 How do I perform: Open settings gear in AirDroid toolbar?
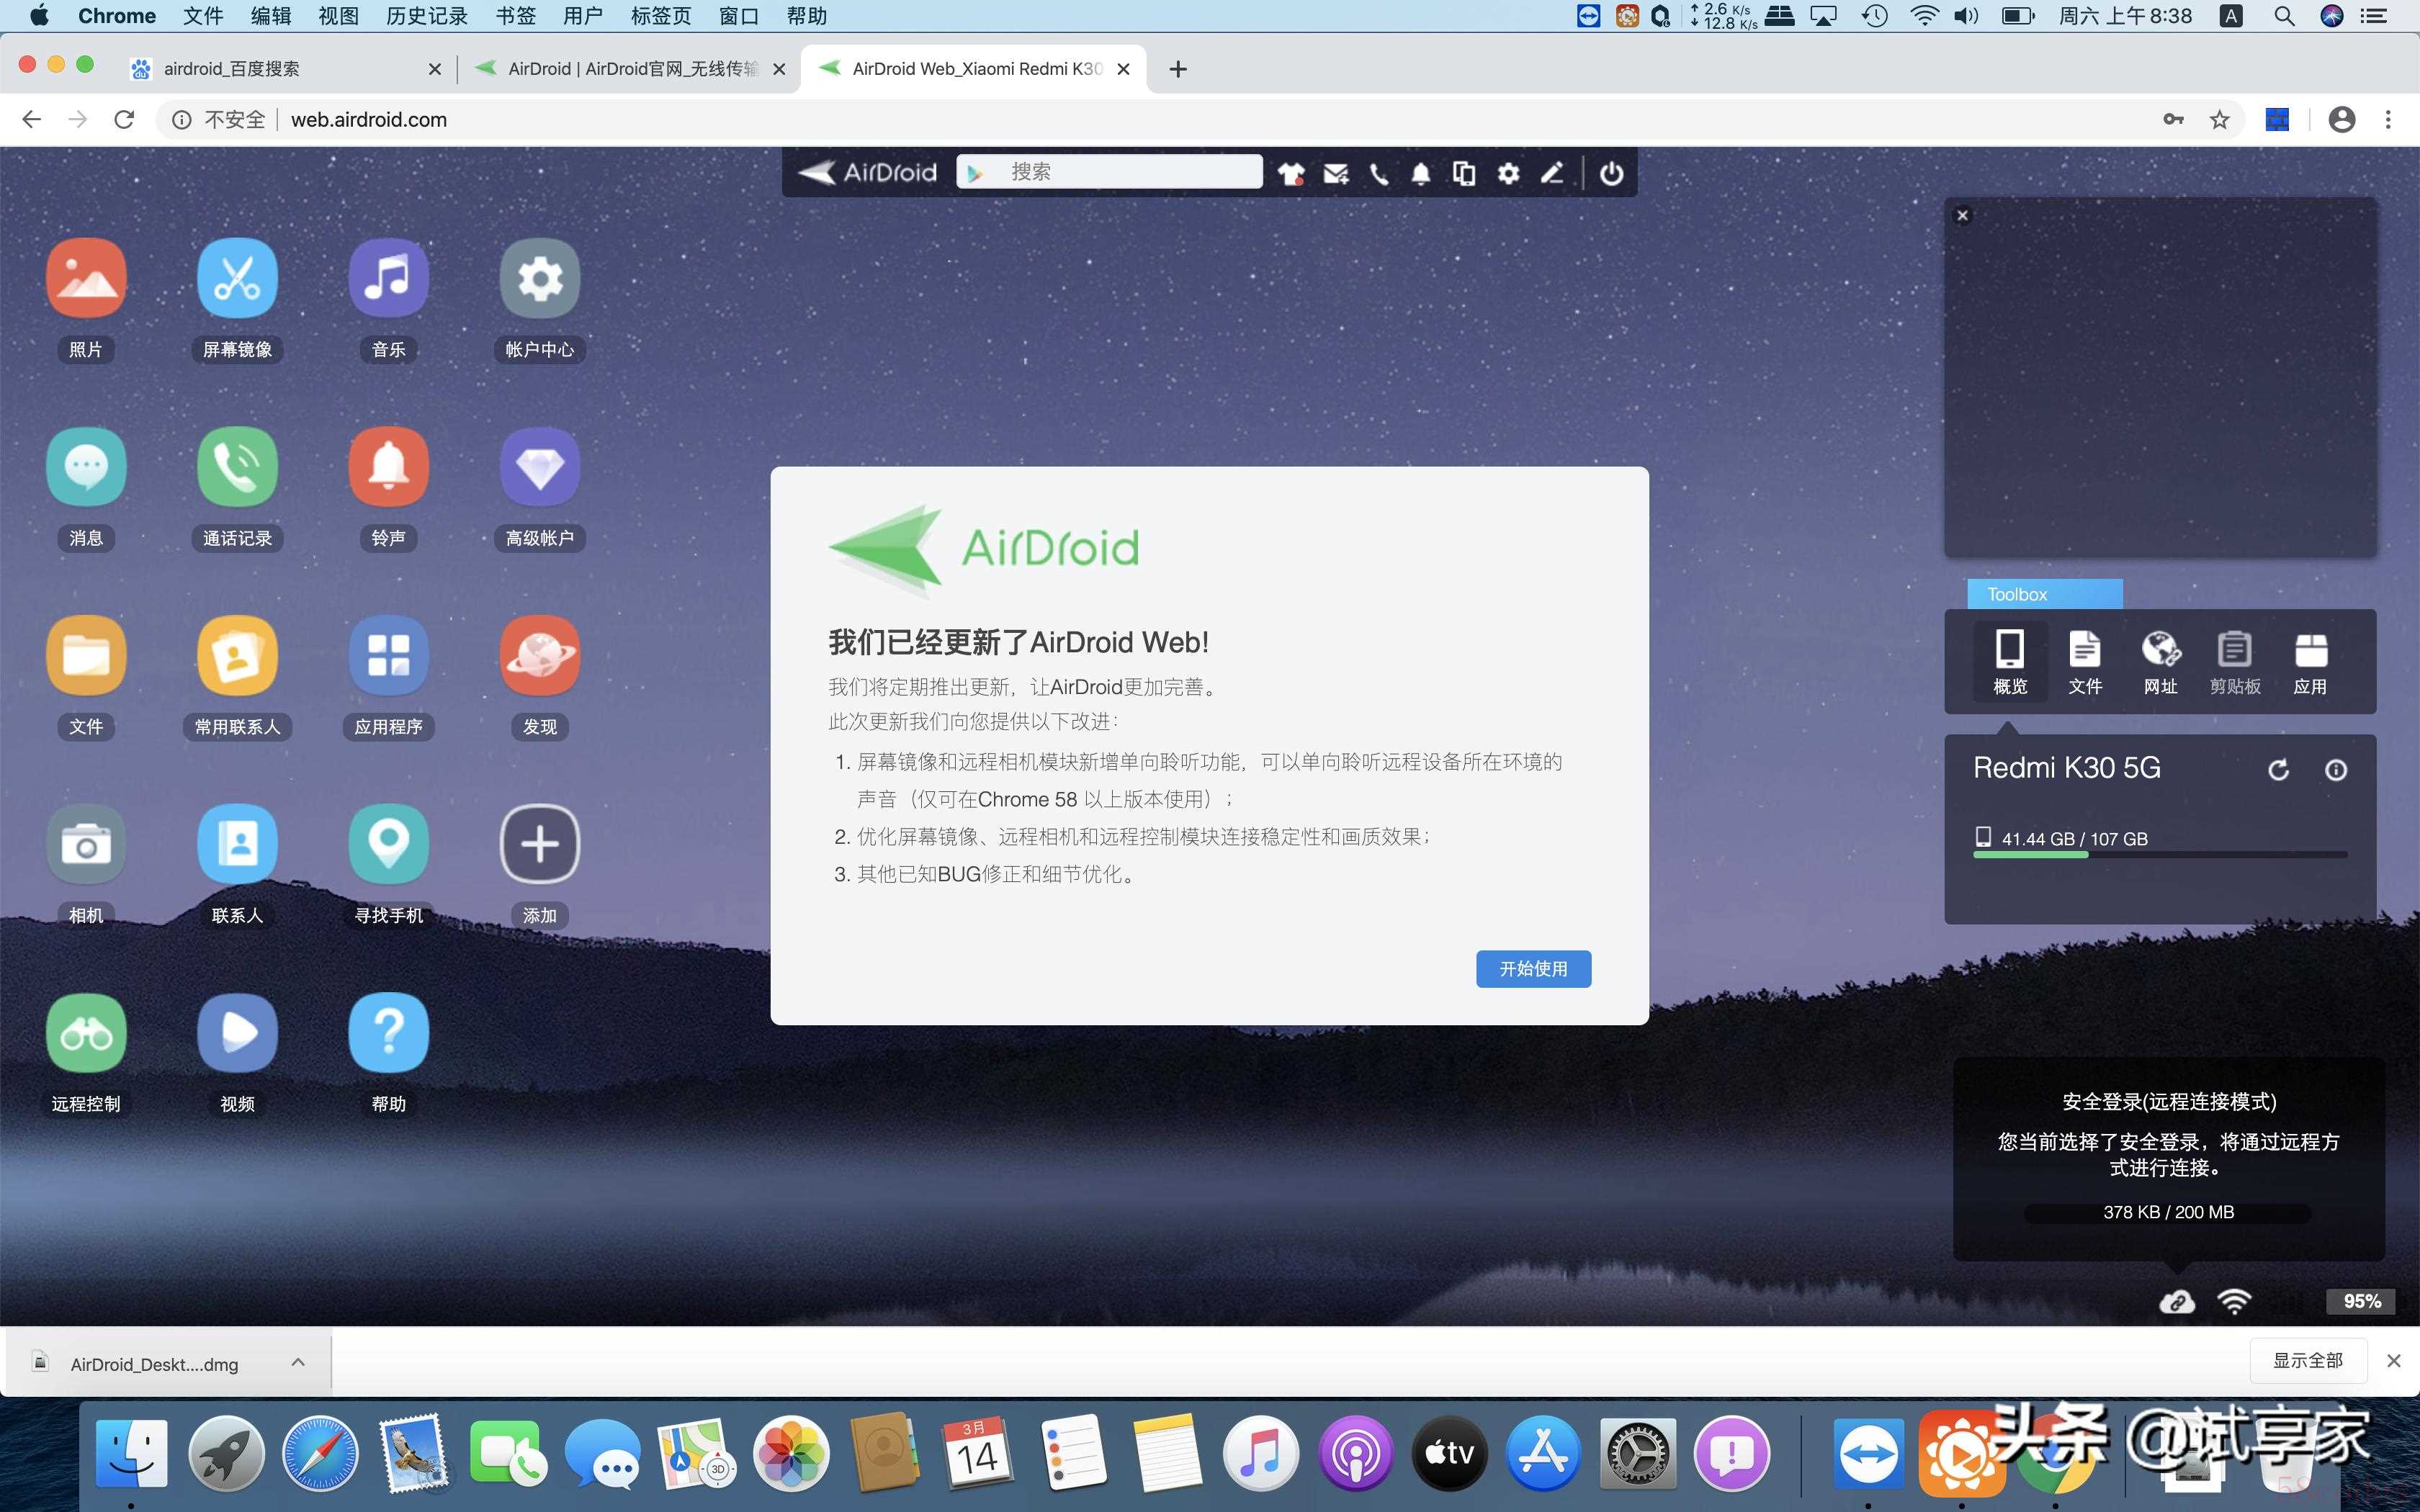1508,173
